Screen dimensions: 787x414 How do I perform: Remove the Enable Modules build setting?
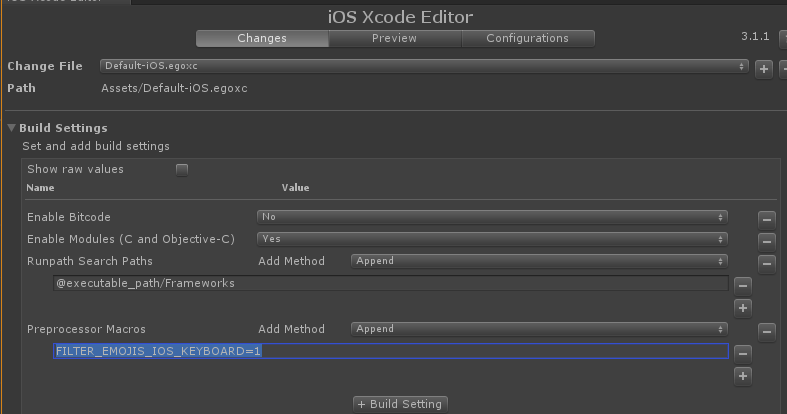pos(766,240)
